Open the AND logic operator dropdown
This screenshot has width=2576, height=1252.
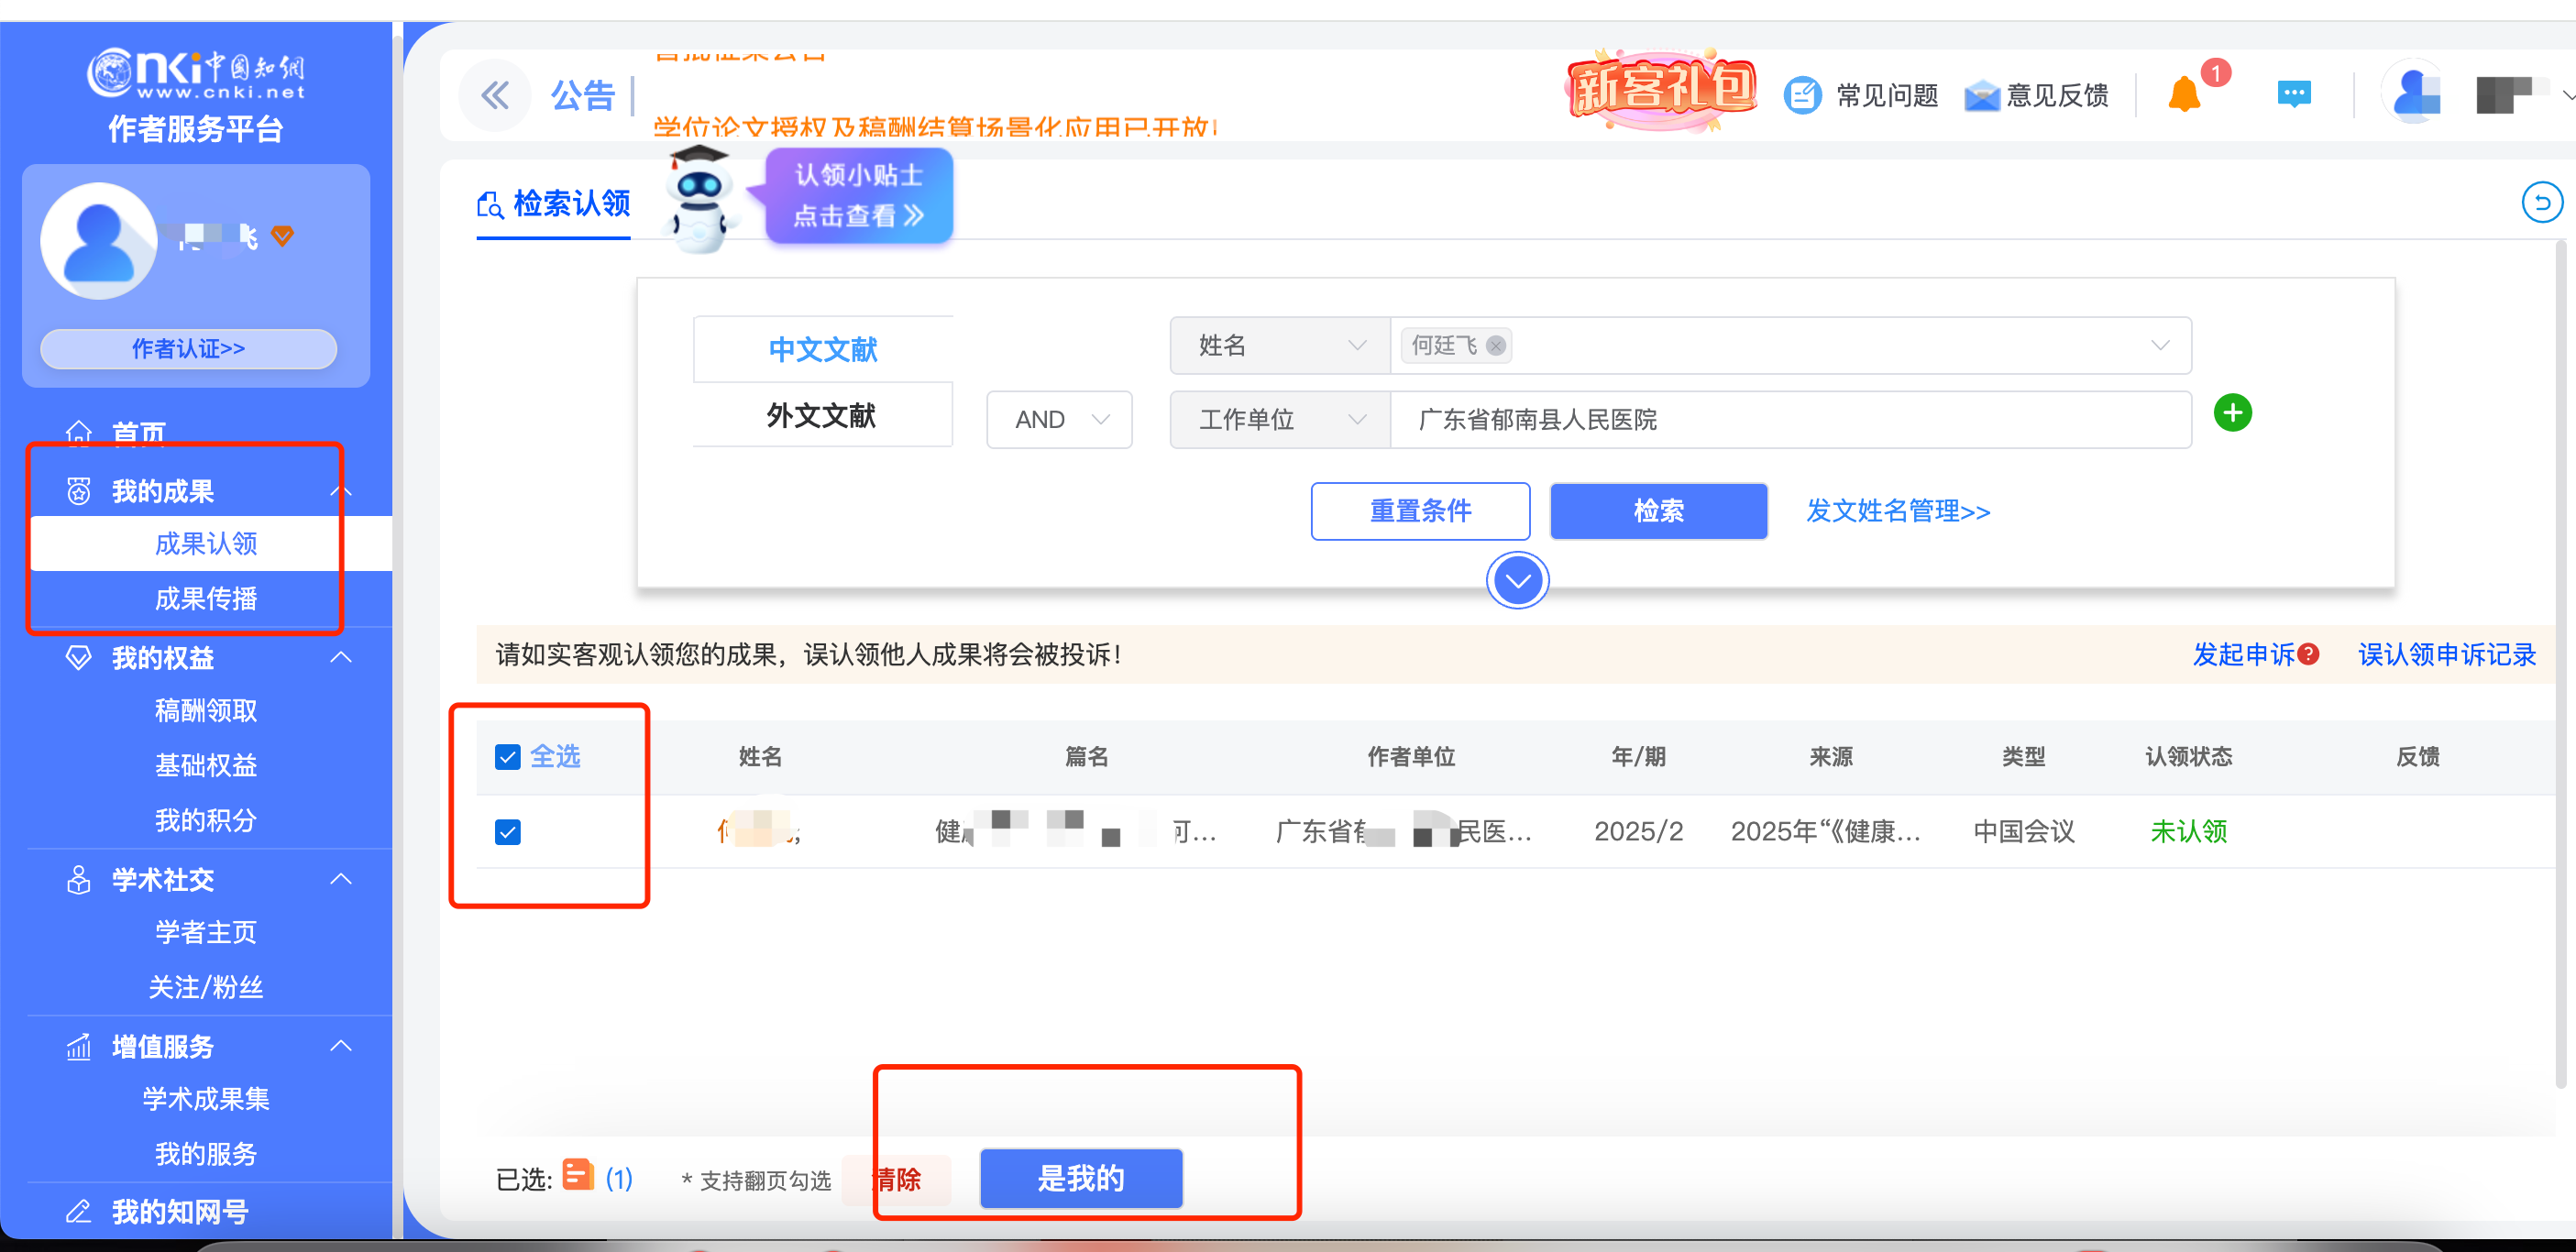click(x=1058, y=419)
